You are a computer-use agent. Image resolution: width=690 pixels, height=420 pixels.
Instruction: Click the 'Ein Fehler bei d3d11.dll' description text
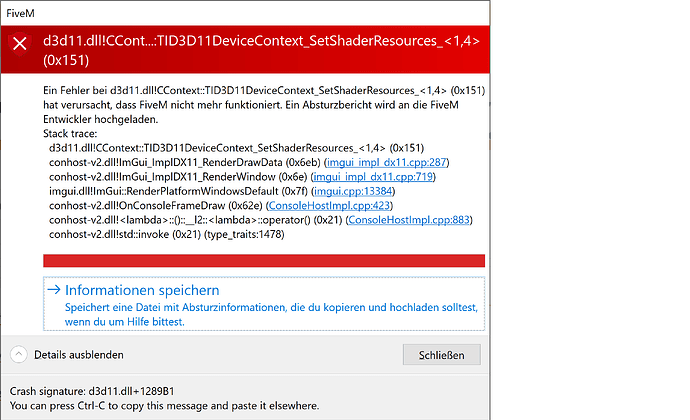264,105
